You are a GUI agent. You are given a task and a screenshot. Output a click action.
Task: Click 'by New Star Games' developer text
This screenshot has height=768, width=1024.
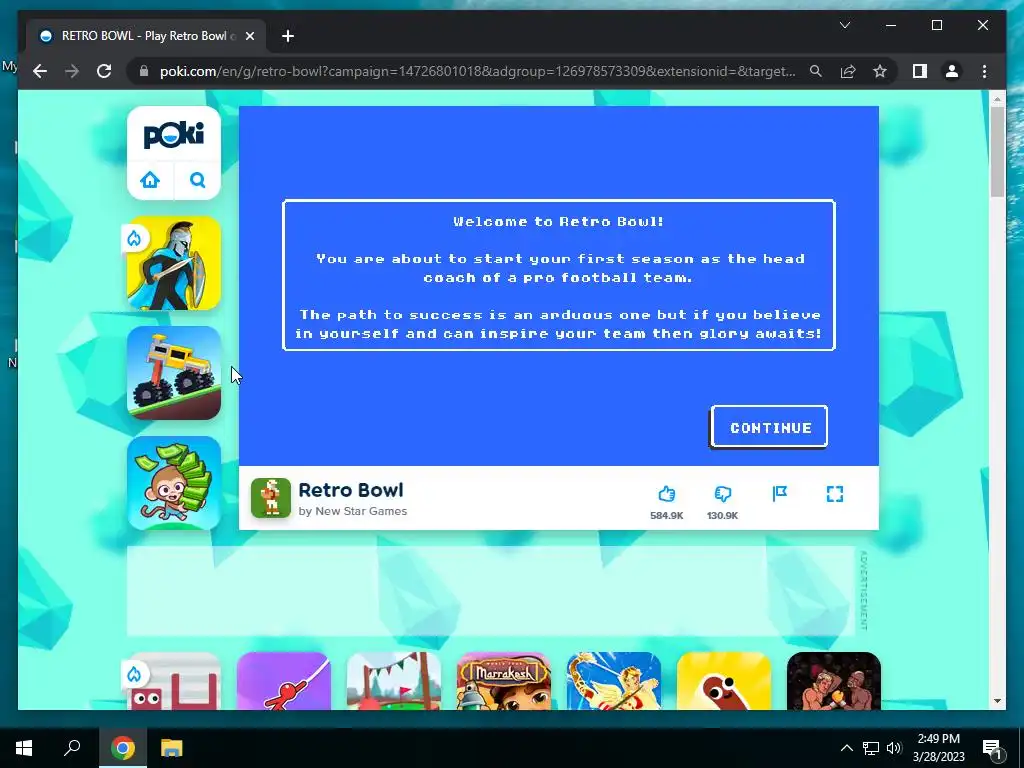pos(353,511)
